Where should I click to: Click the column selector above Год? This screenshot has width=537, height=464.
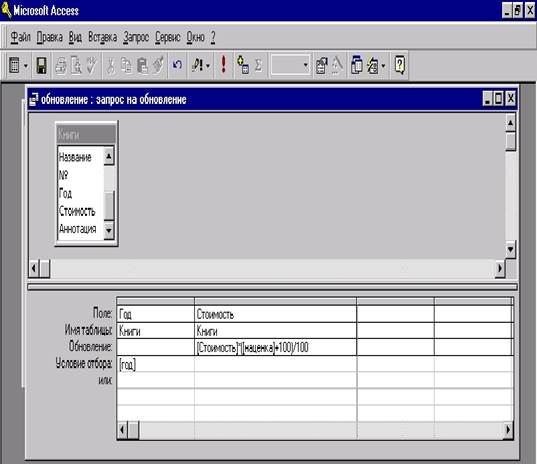click(155, 301)
